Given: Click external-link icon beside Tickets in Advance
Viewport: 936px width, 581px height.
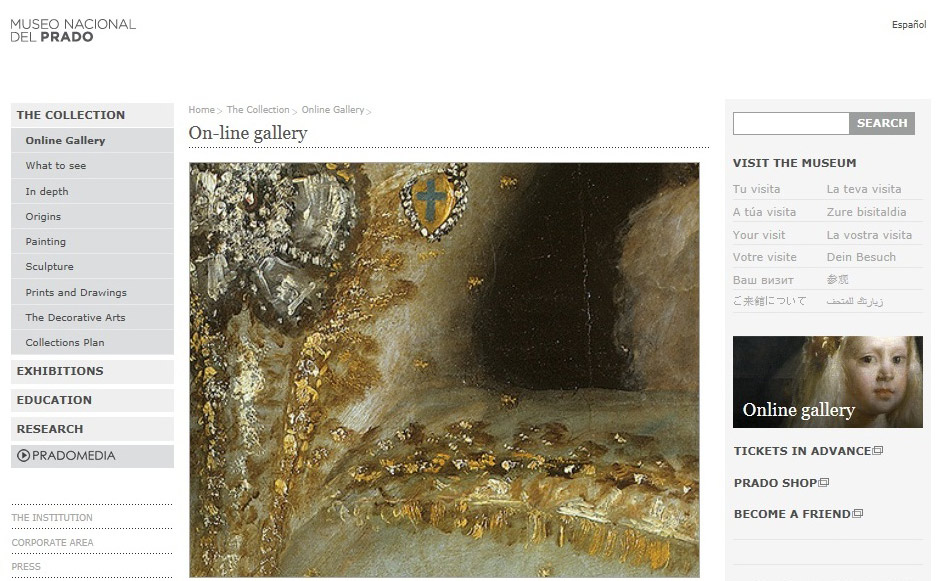Looking at the screenshot, I should click(x=878, y=451).
